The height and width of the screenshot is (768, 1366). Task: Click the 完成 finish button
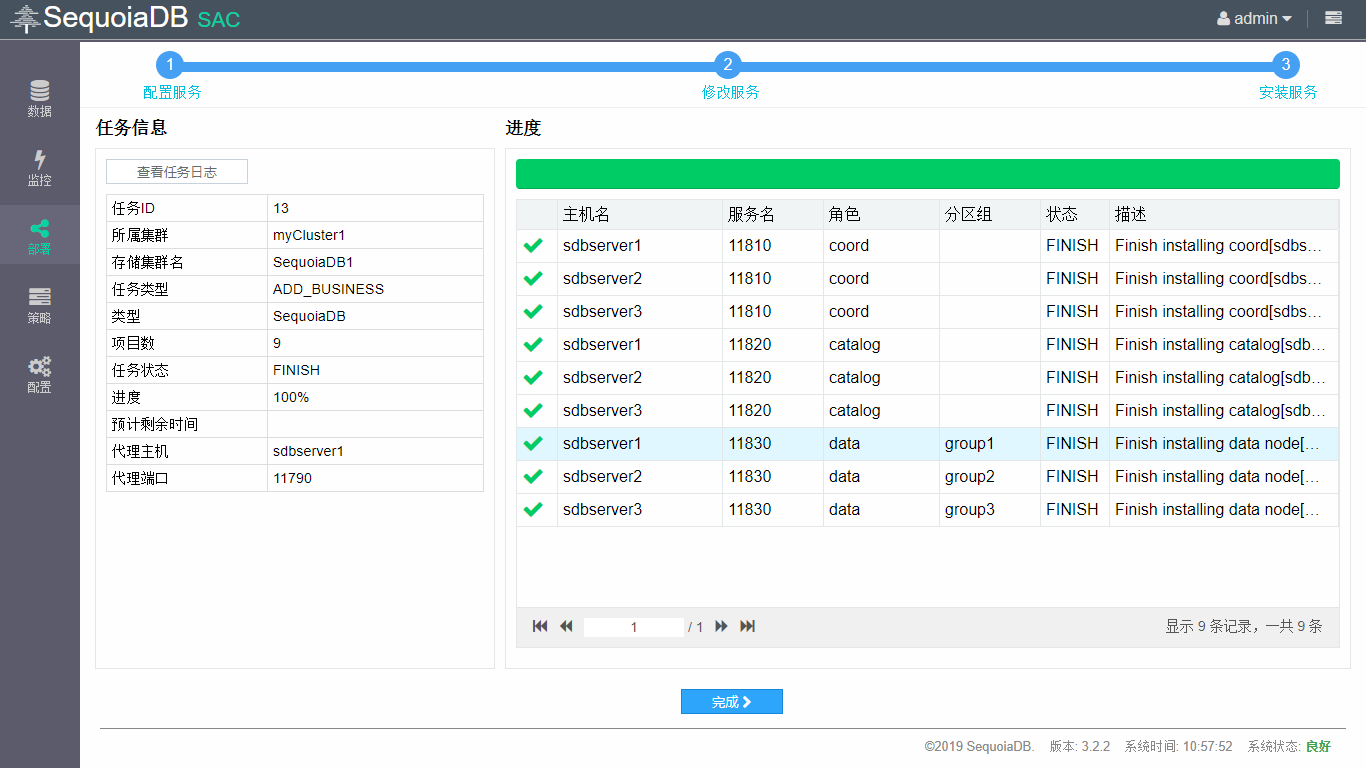pos(732,702)
